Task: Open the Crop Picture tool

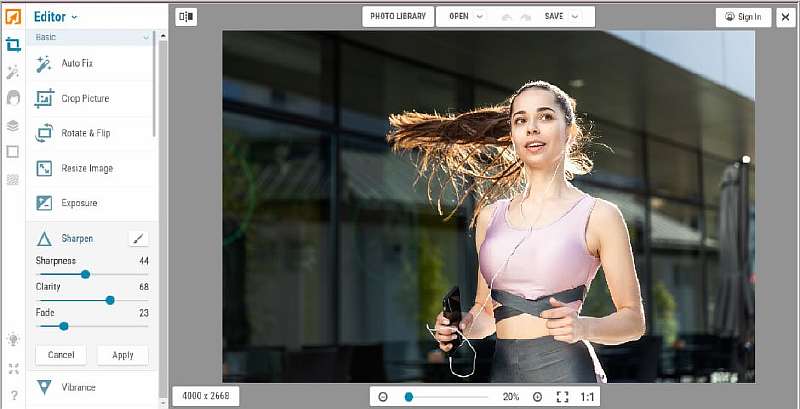Action: tap(84, 99)
